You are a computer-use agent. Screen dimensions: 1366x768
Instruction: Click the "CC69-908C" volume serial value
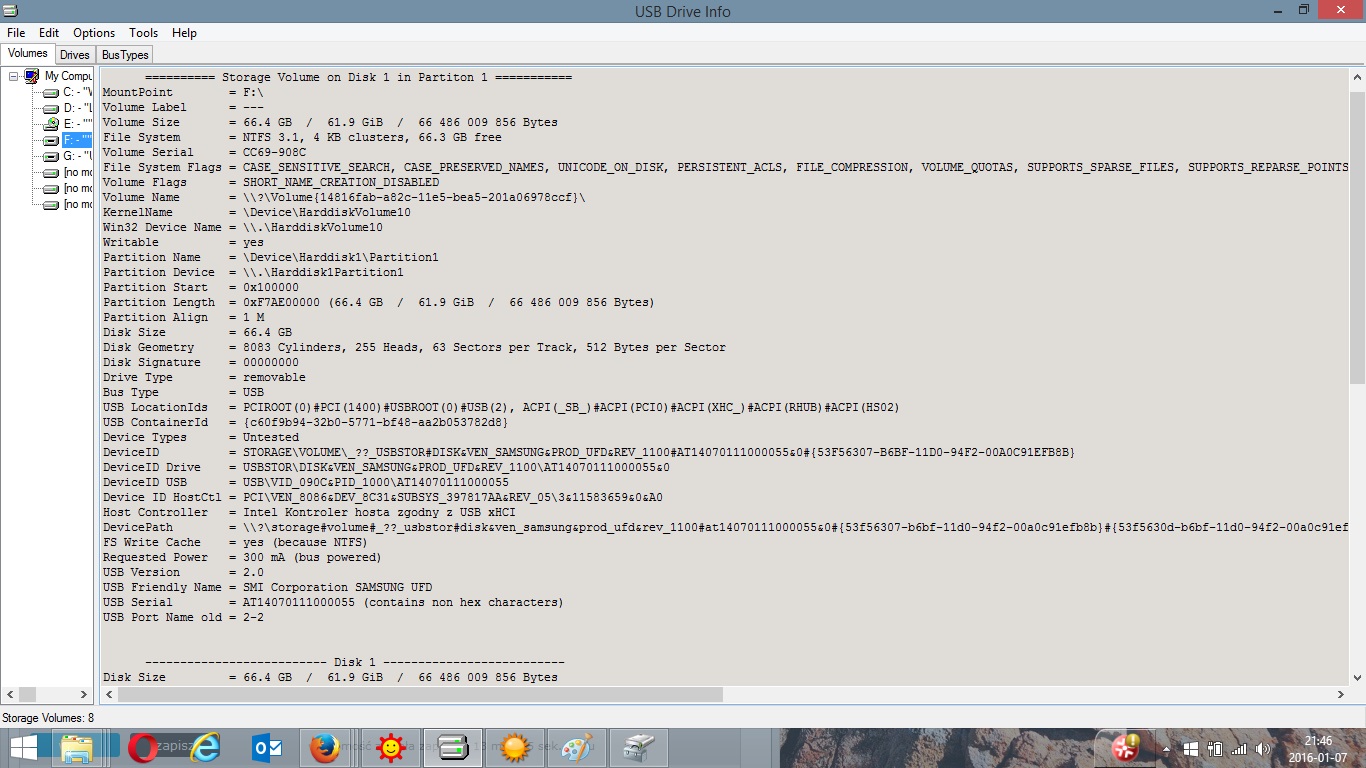[274, 152]
